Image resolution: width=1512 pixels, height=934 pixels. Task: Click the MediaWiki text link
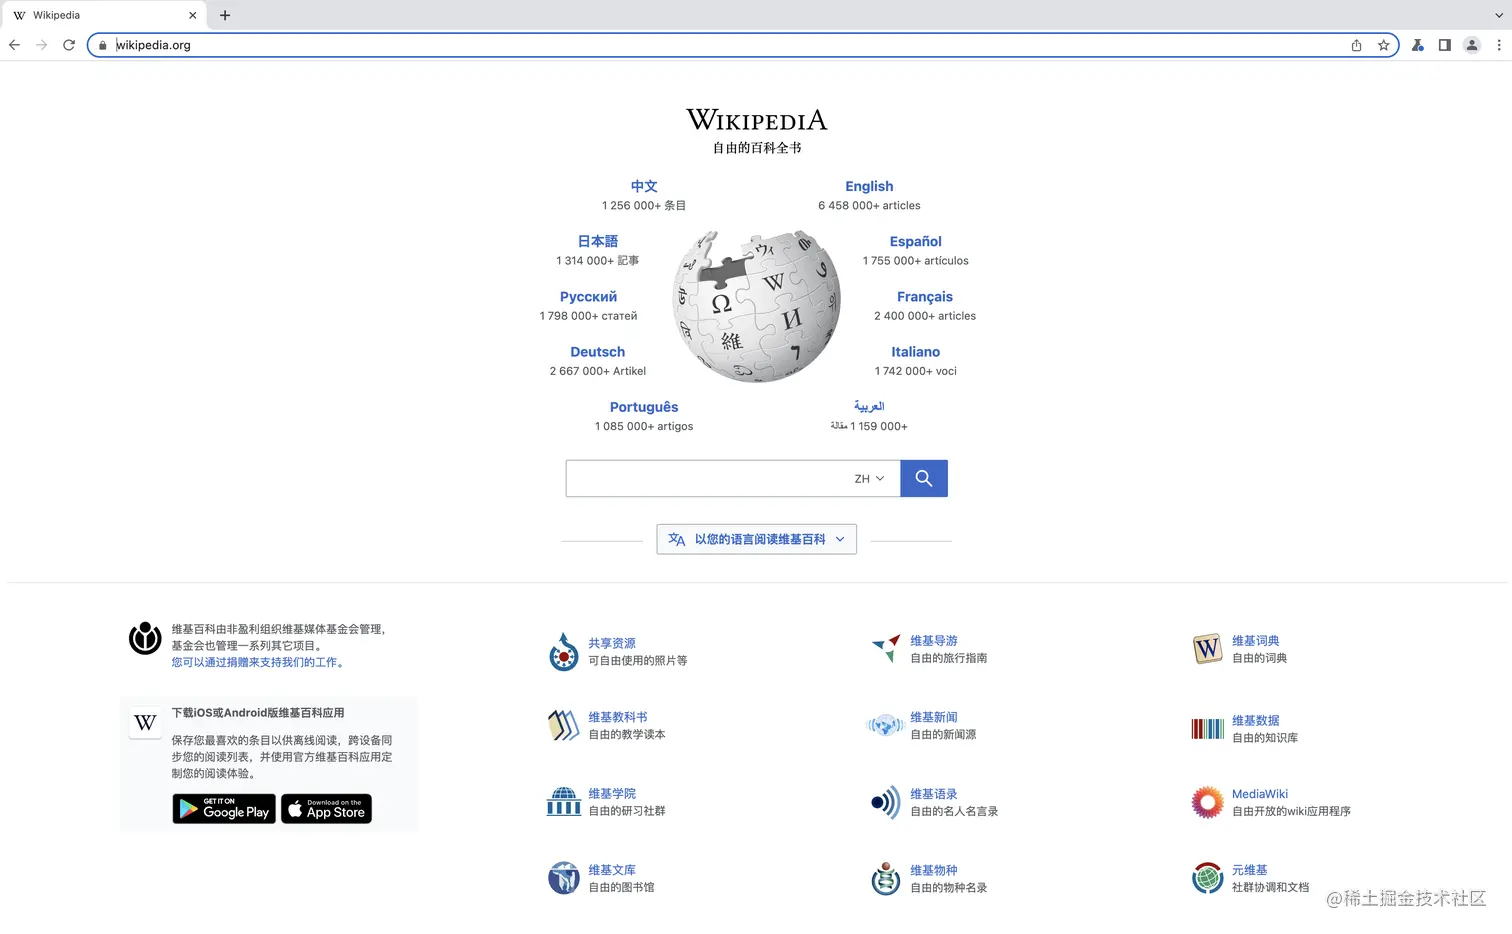pyautogui.click(x=1260, y=794)
